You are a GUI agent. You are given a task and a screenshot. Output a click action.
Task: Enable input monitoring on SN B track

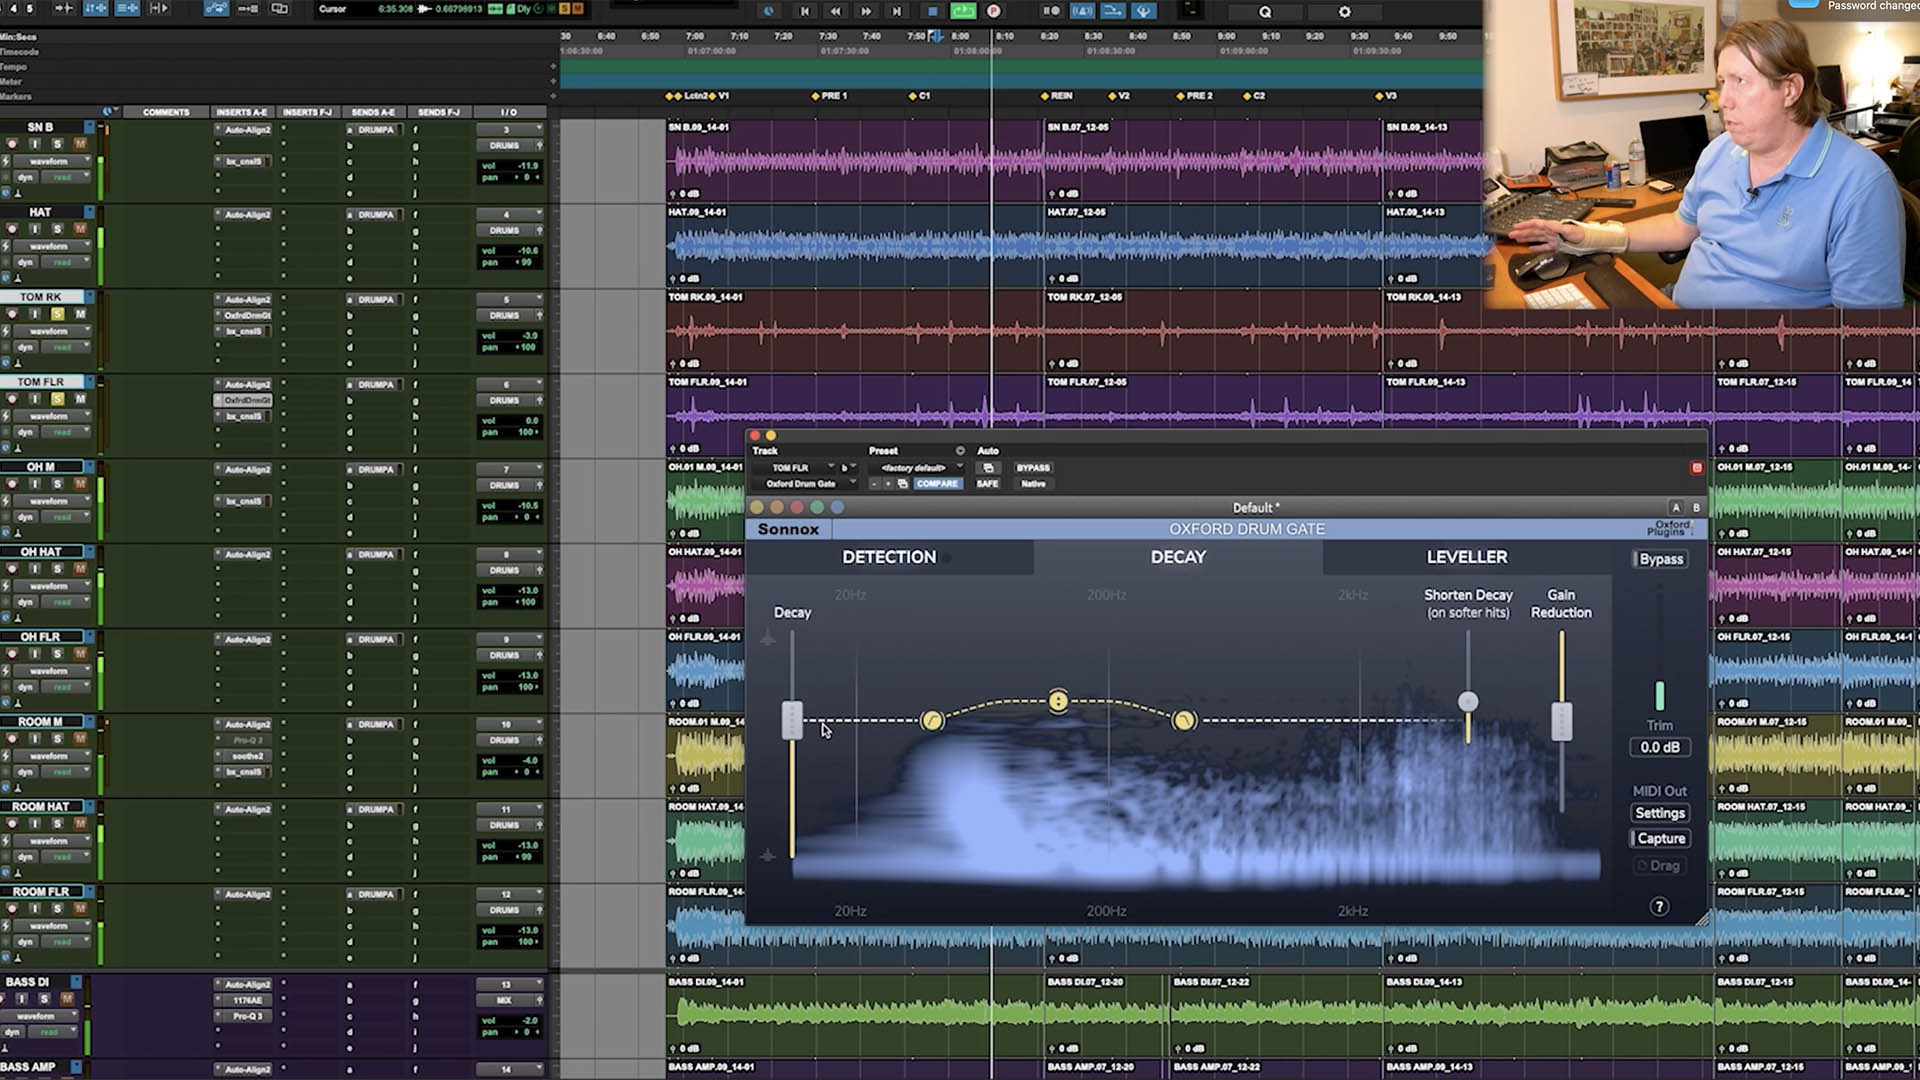pos(34,144)
